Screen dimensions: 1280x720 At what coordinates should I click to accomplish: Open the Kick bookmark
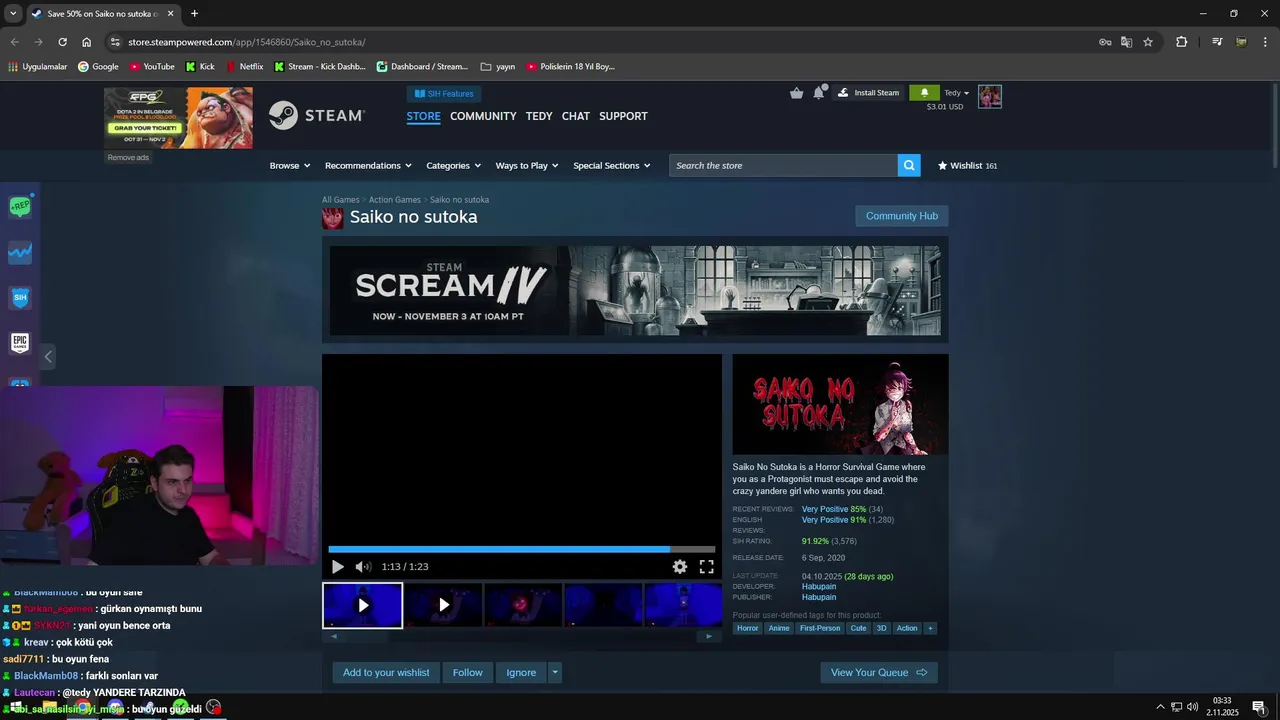pyautogui.click(x=200, y=67)
